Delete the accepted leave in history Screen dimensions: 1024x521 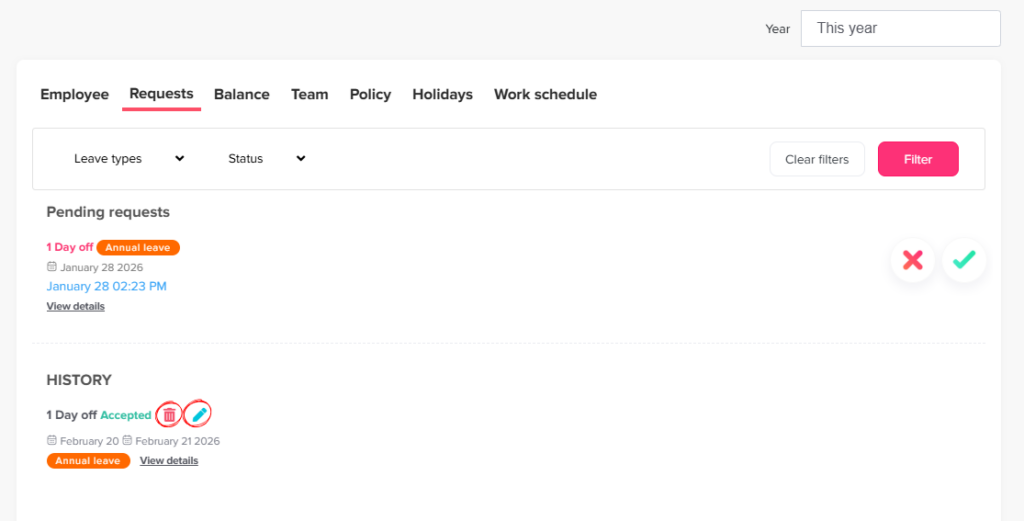[x=169, y=414]
